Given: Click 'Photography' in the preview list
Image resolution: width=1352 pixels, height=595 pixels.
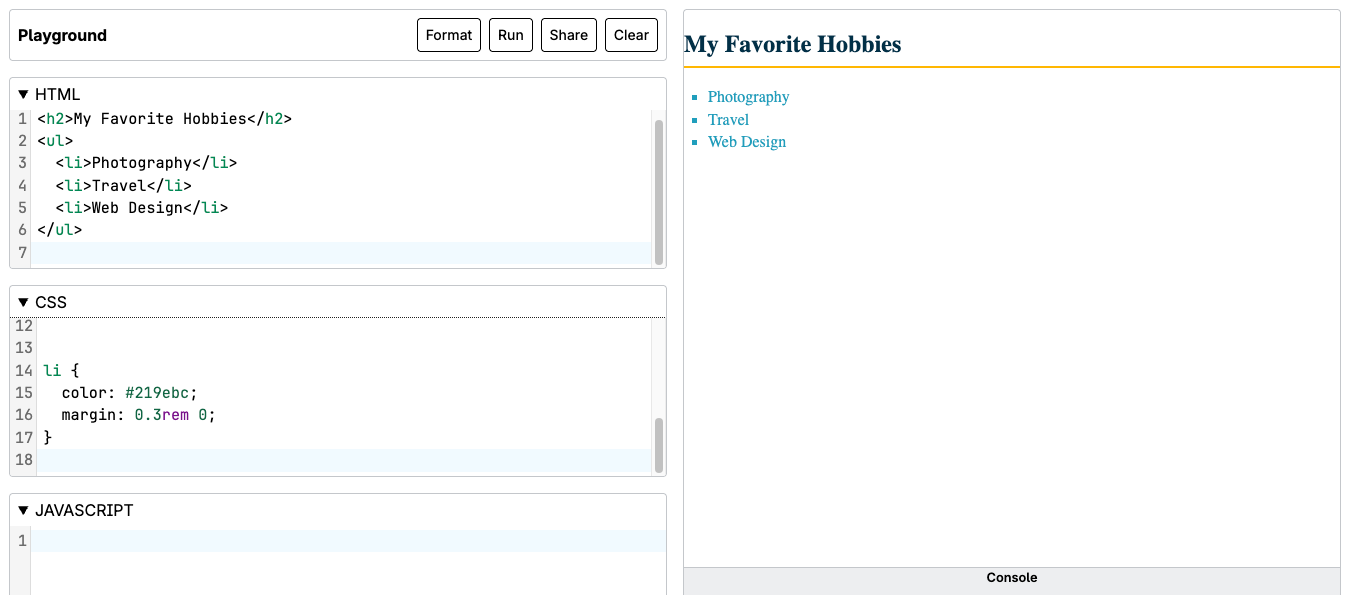Looking at the screenshot, I should point(748,97).
